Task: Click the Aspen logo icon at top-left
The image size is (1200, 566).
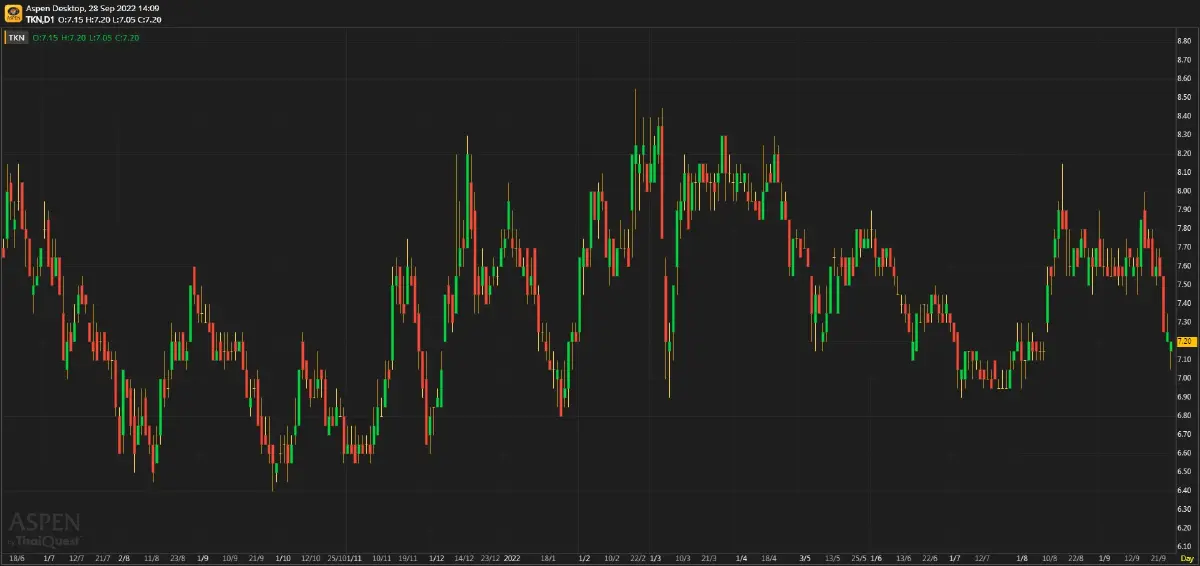Action: click(x=13, y=13)
